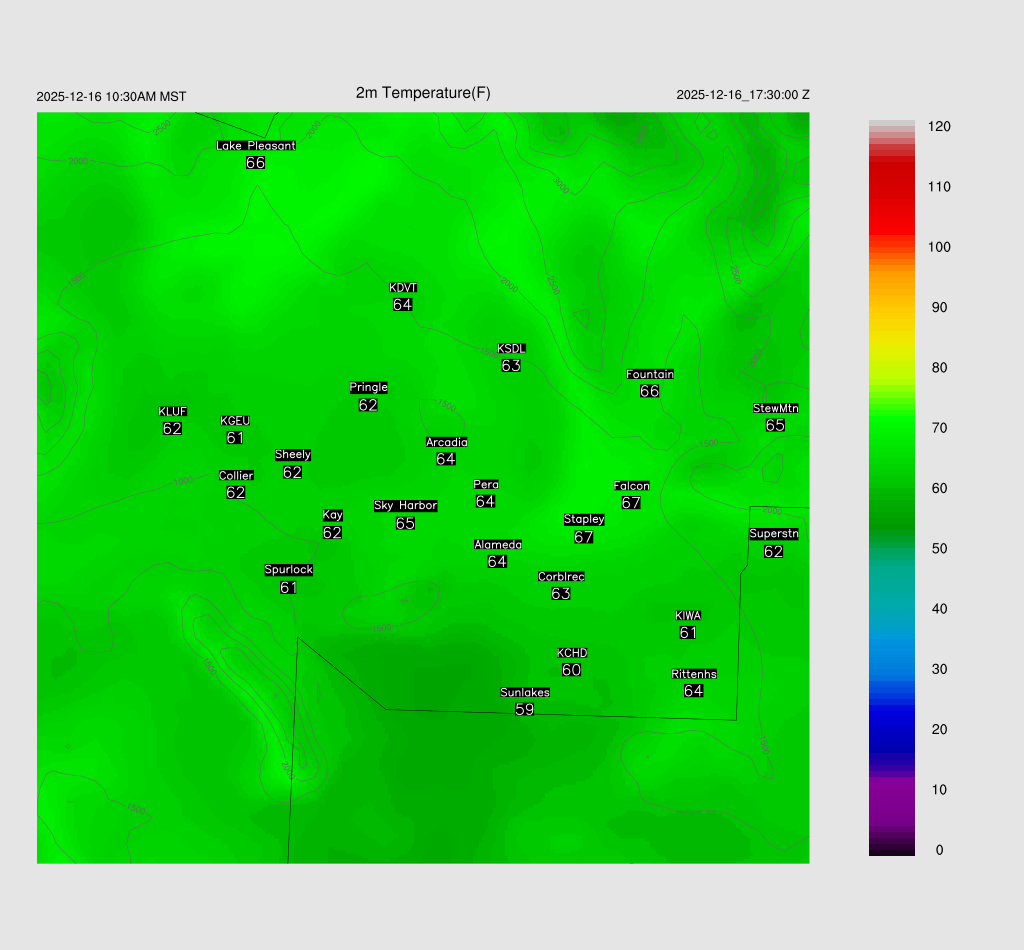Viewport: 1024px width, 950px height.
Task: Select the Corblrec station label
Action: [561, 577]
